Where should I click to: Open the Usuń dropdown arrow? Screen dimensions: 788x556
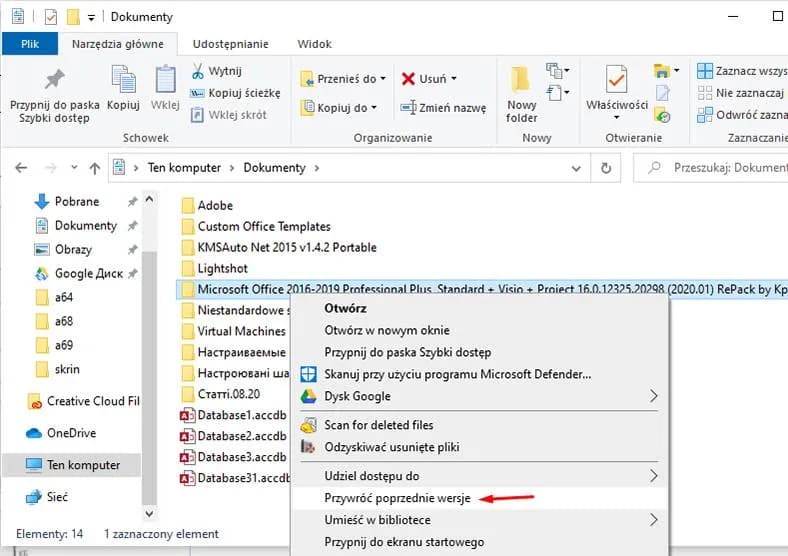tap(453, 79)
